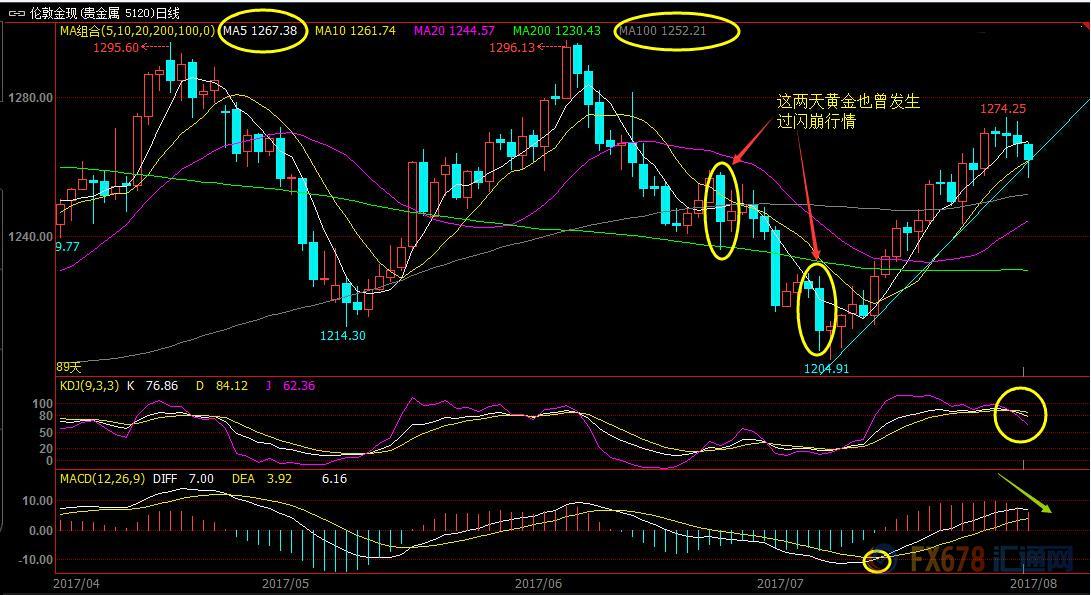Select the chart title 伦敦金现 (贵金属 5120)日线
Image resolution: width=1091 pixels, height=595 pixels.
click(104, 13)
